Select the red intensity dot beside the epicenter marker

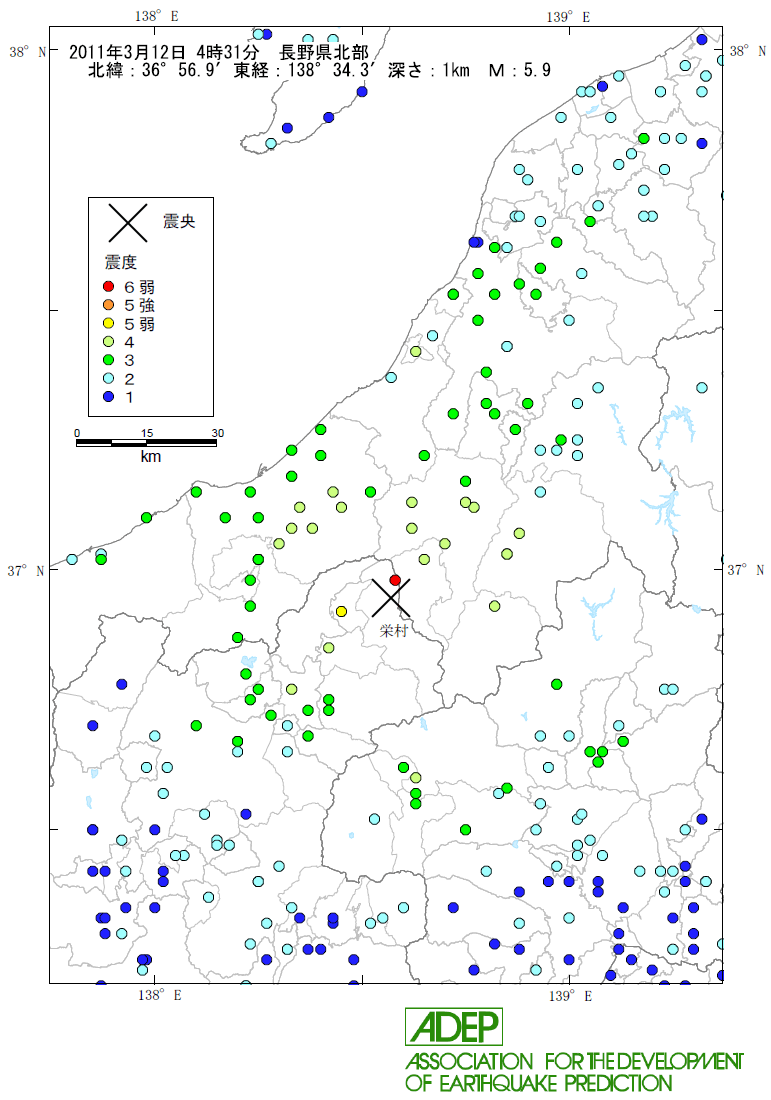(395, 580)
